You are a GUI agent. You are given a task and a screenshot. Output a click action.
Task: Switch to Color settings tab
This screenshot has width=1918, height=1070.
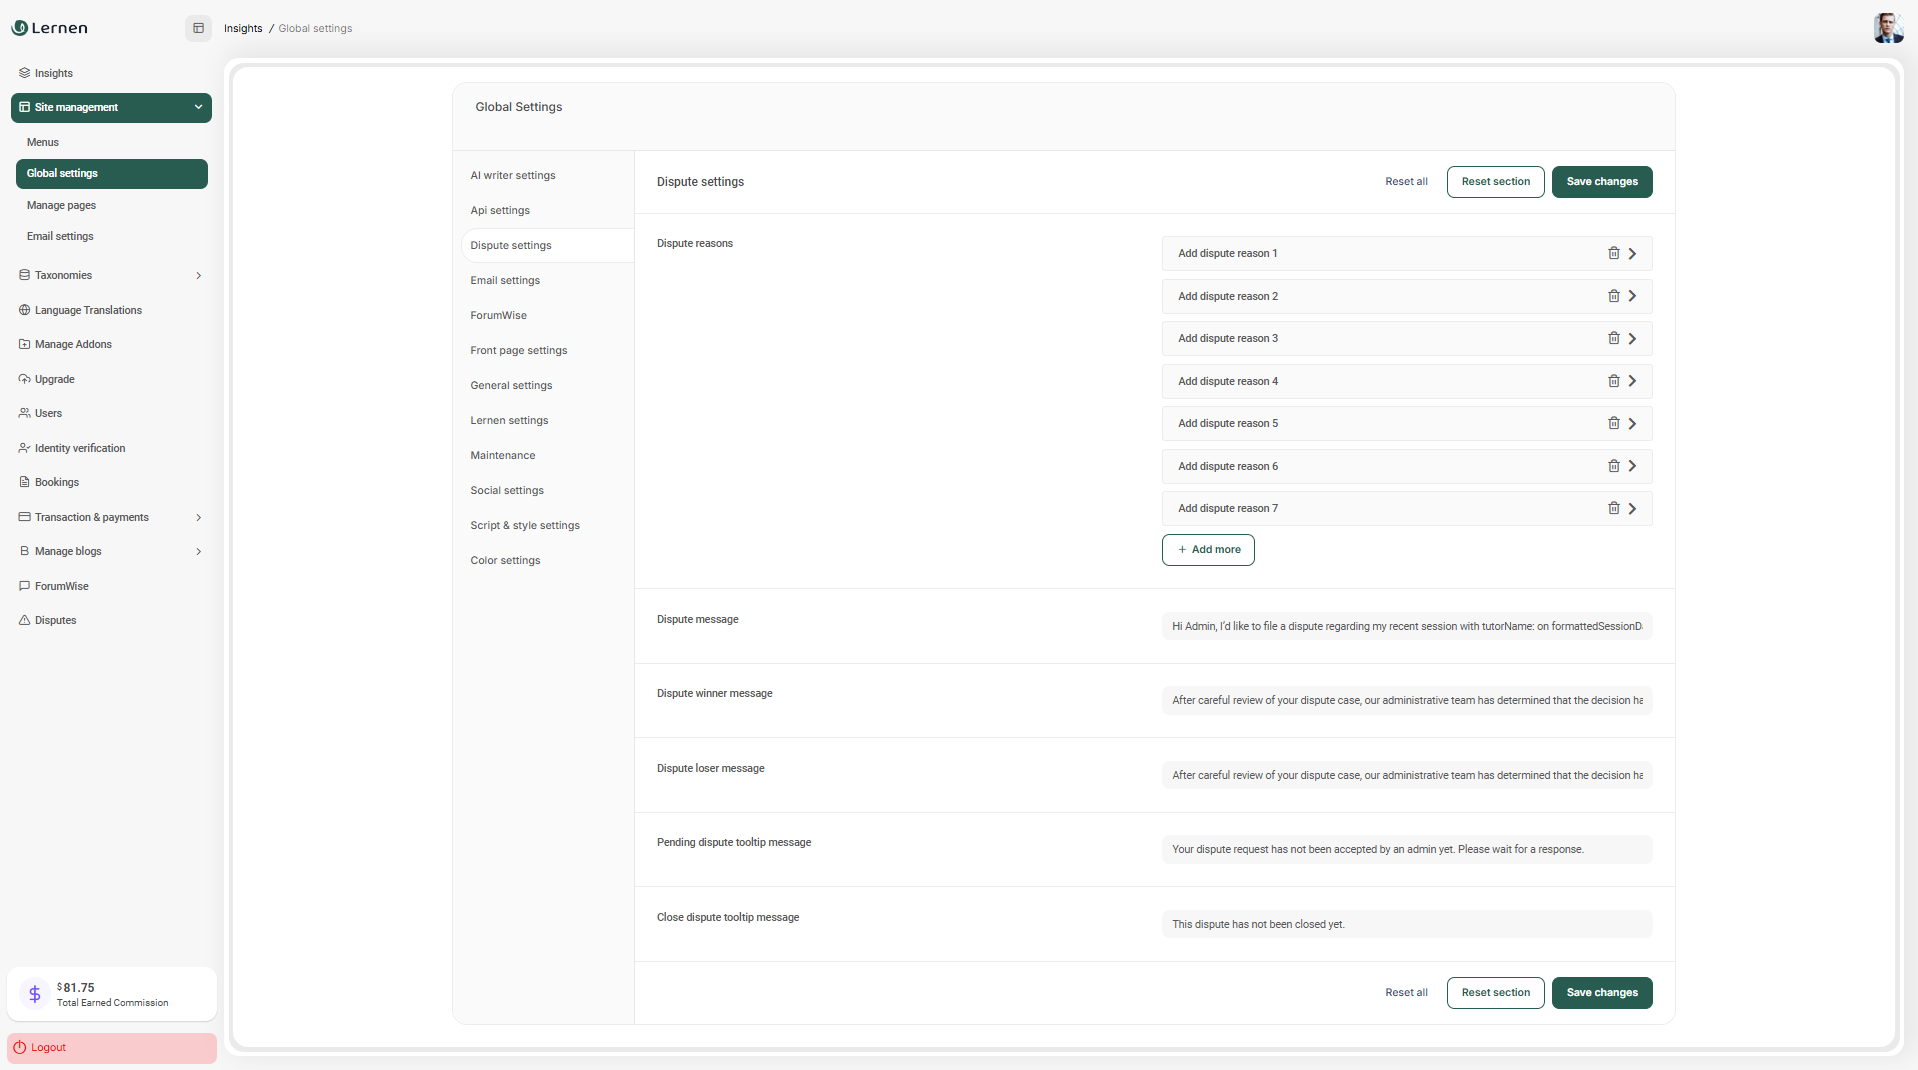pos(505,560)
